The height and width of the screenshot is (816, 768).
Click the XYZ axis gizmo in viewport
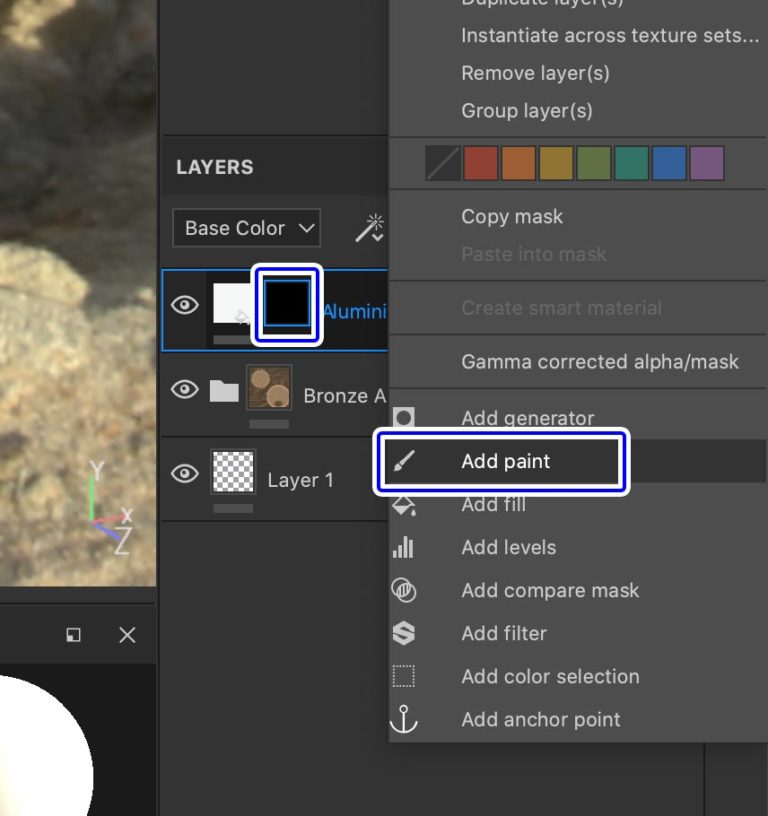point(110,508)
